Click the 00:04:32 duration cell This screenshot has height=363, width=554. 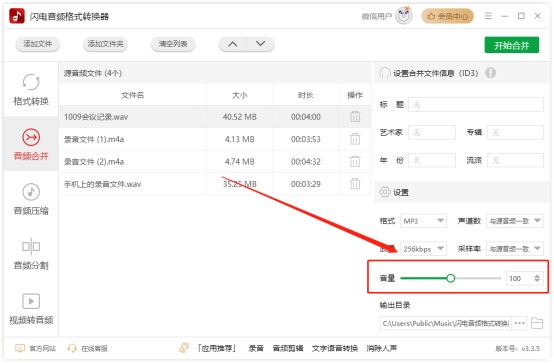(306, 162)
